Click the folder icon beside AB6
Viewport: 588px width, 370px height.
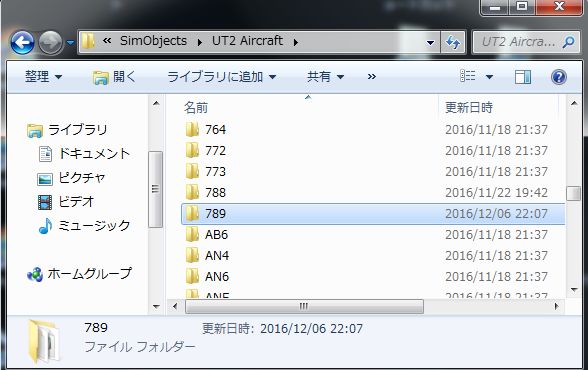coord(192,234)
